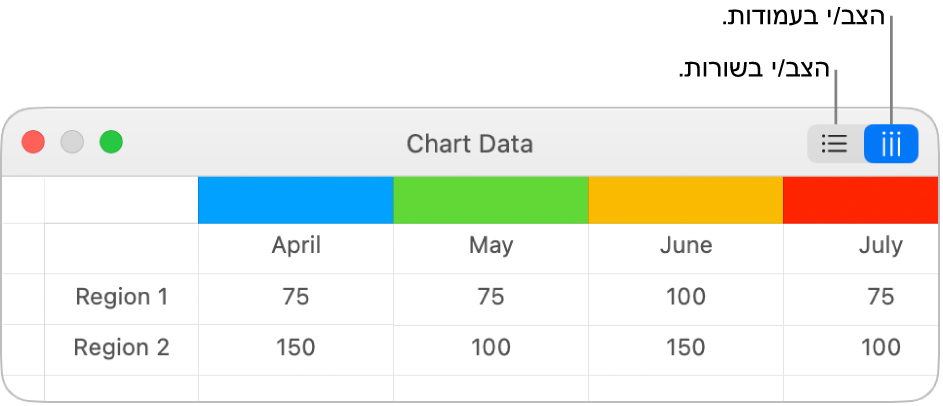943x406 pixels.
Task: Select the May column header cell
Action: 491,245
